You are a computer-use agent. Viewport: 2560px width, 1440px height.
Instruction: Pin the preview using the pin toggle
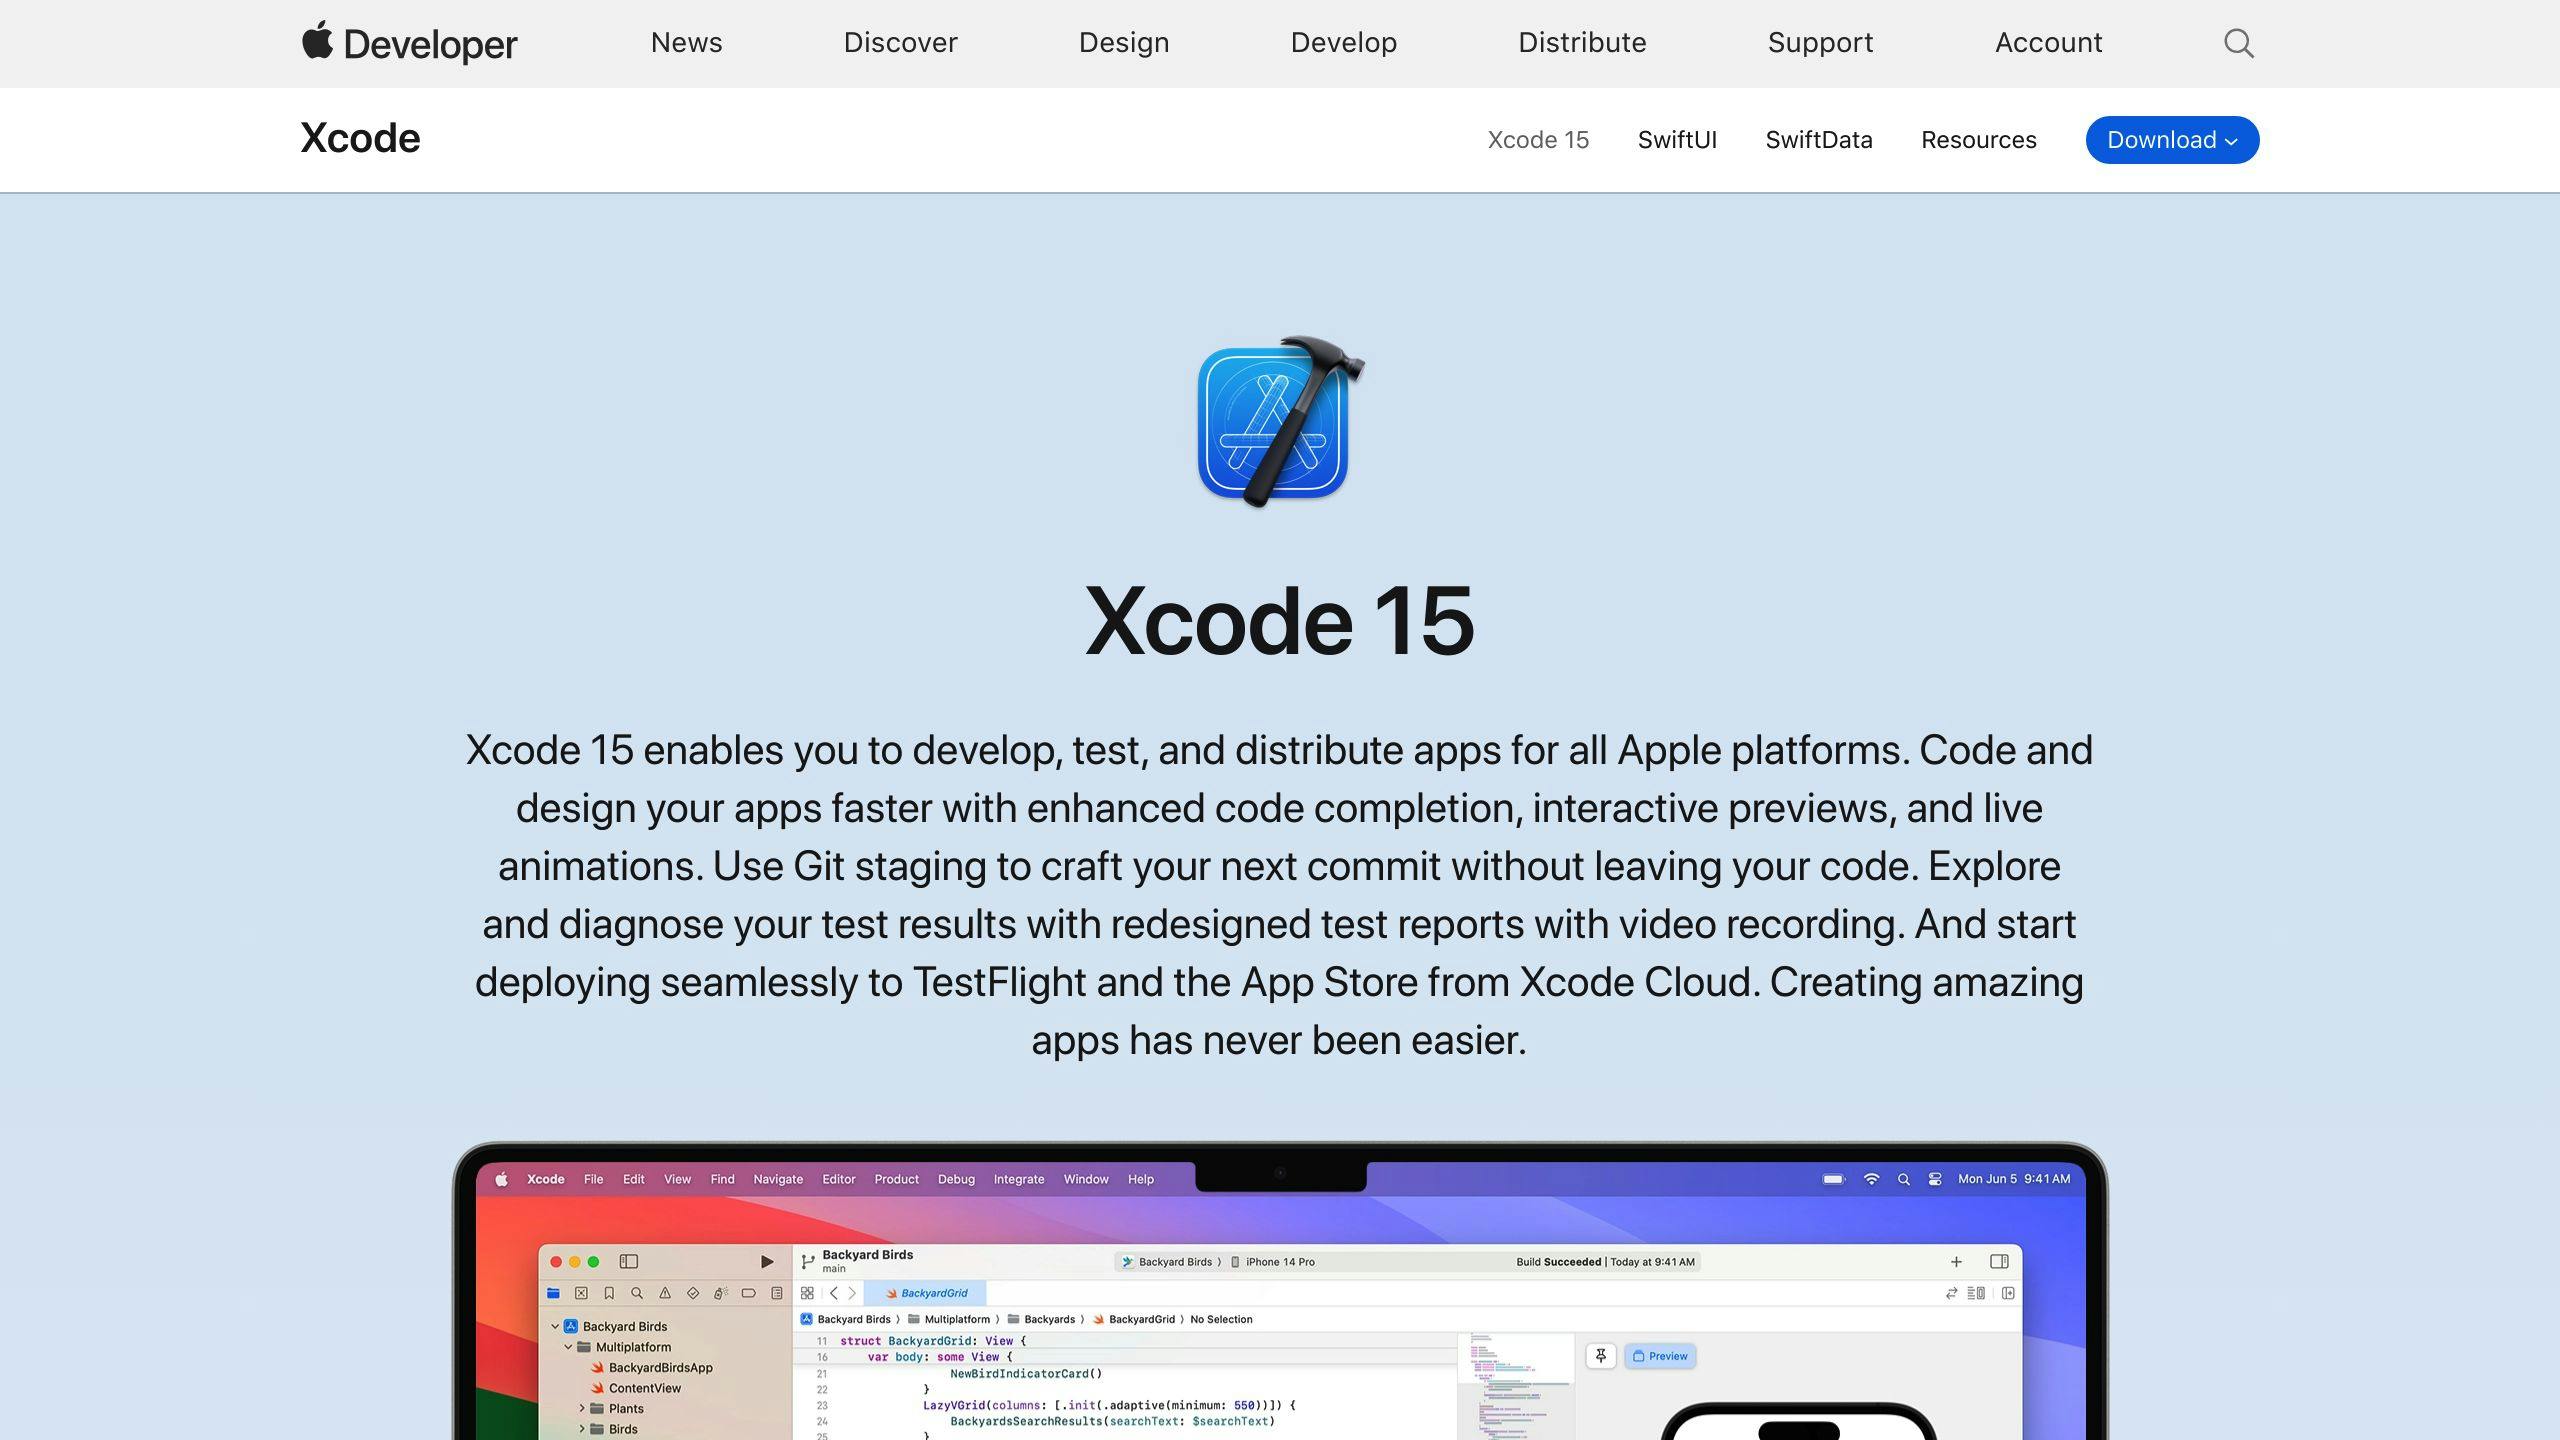[x=1602, y=1356]
